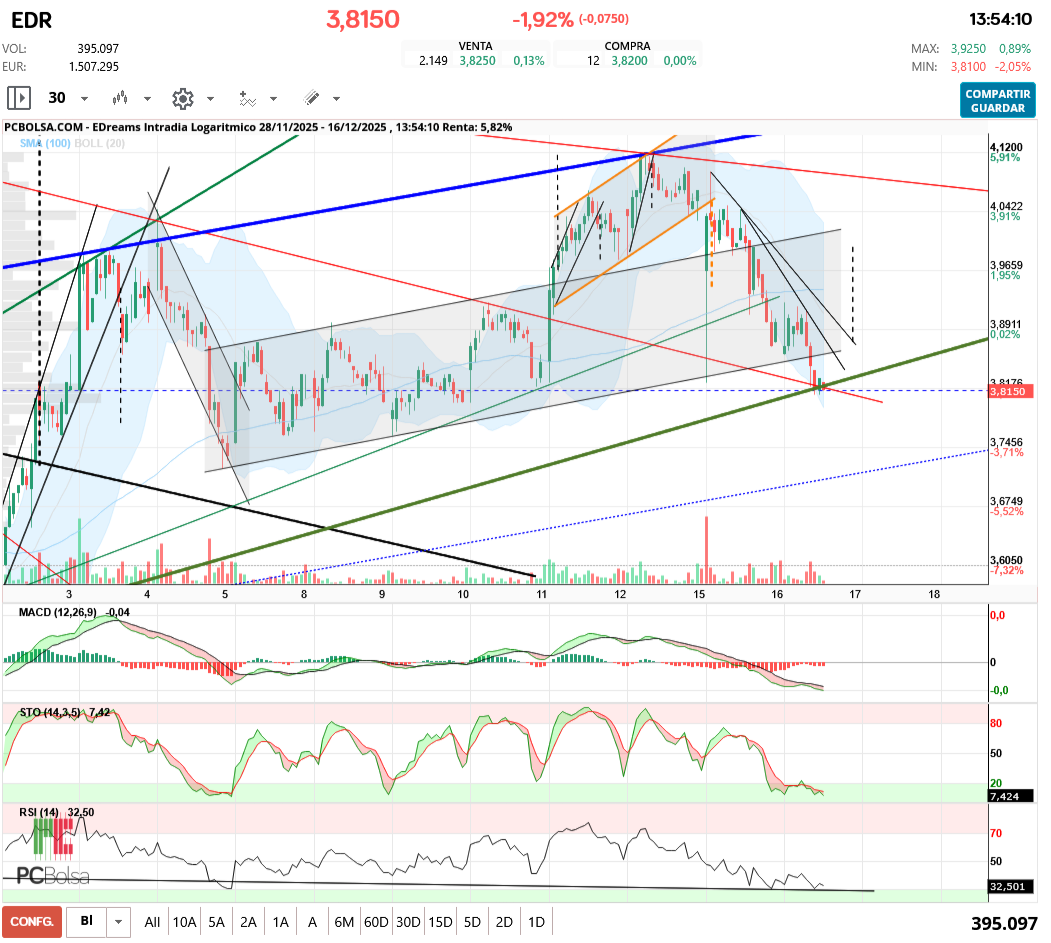Open the BI selector dropdown arrow
The width and height of the screenshot is (1051, 943).
click(119, 922)
